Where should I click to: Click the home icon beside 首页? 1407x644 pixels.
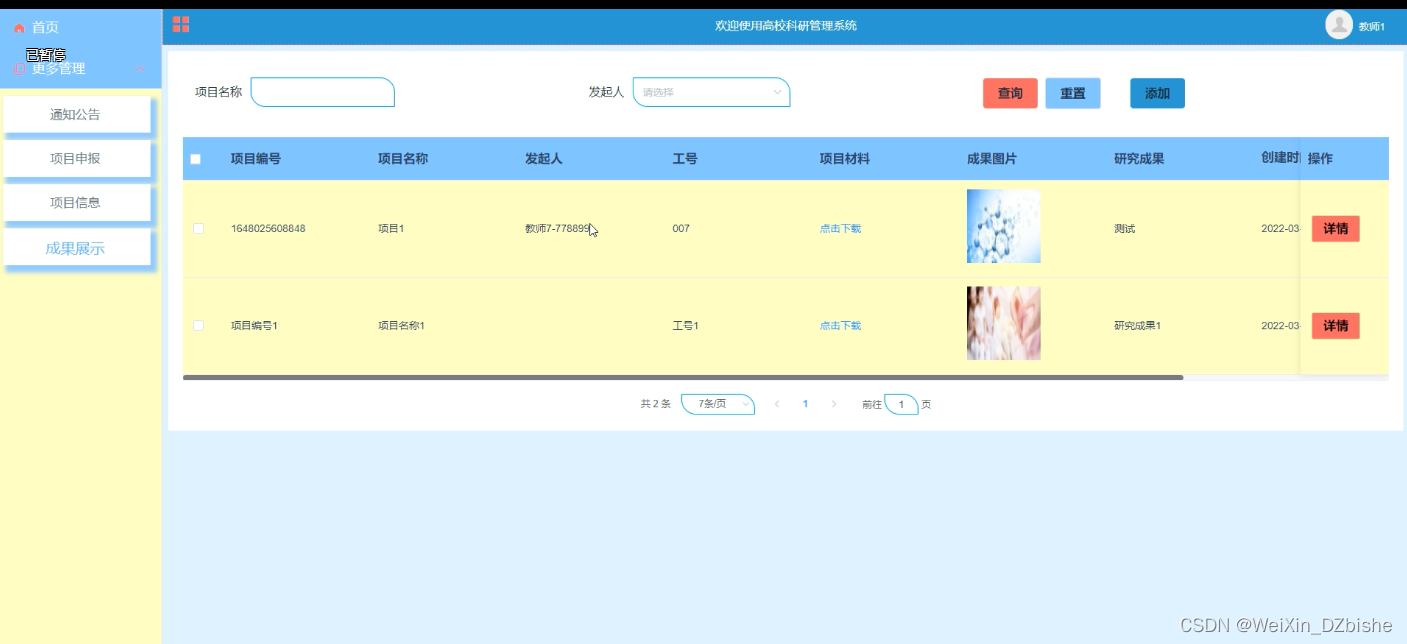pos(19,28)
